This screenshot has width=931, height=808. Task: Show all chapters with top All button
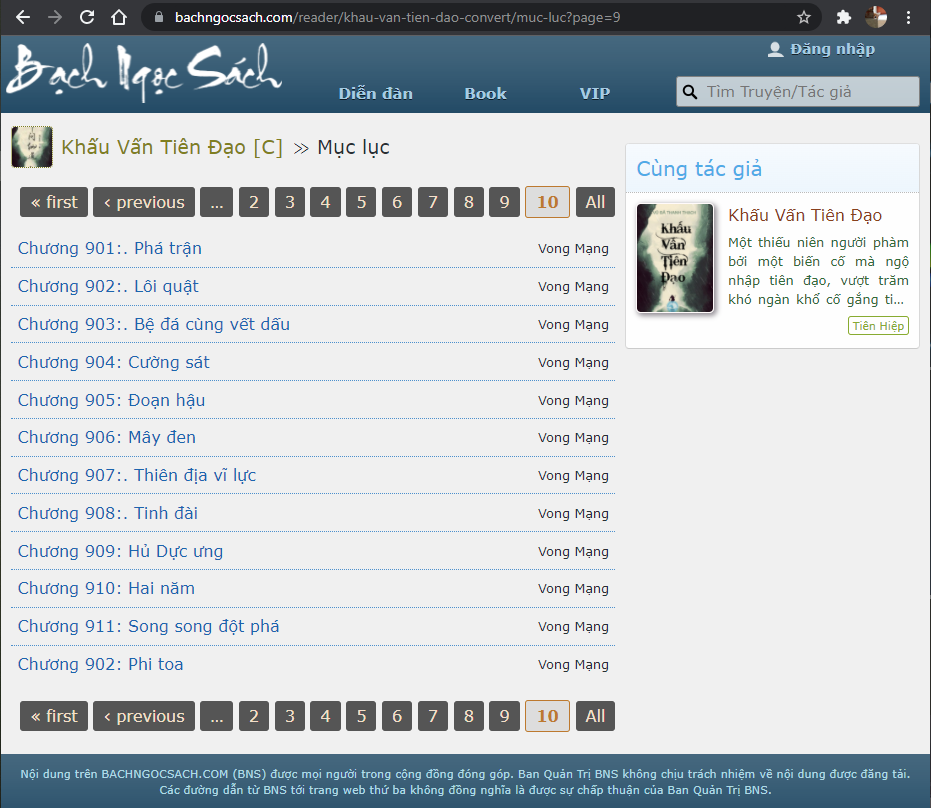click(595, 202)
